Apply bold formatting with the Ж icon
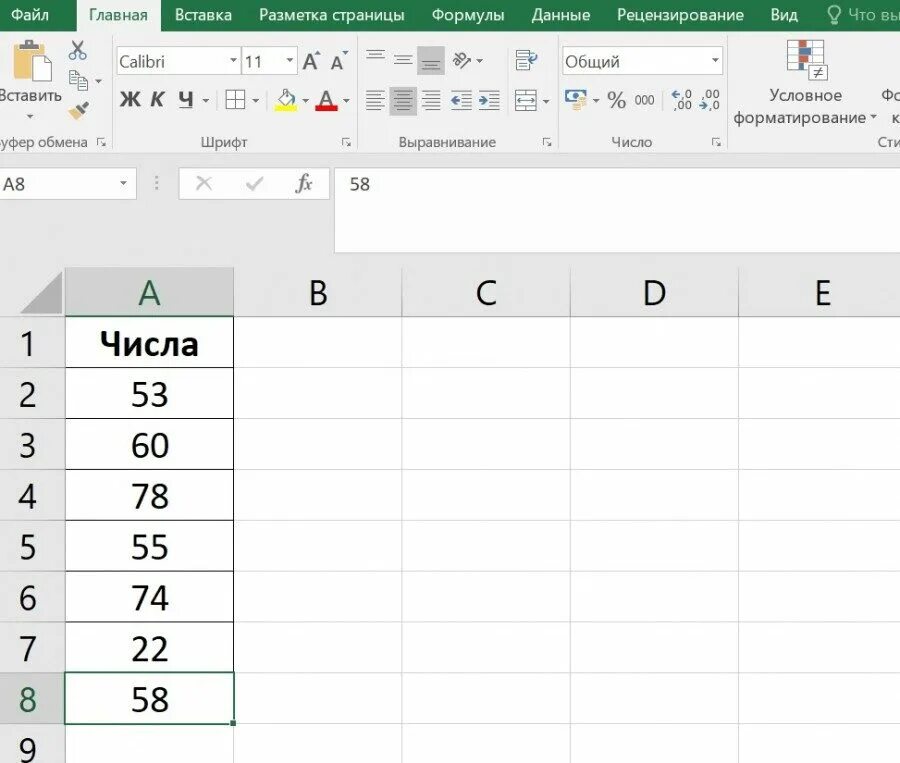Screen dimensions: 900x763 tap(128, 100)
